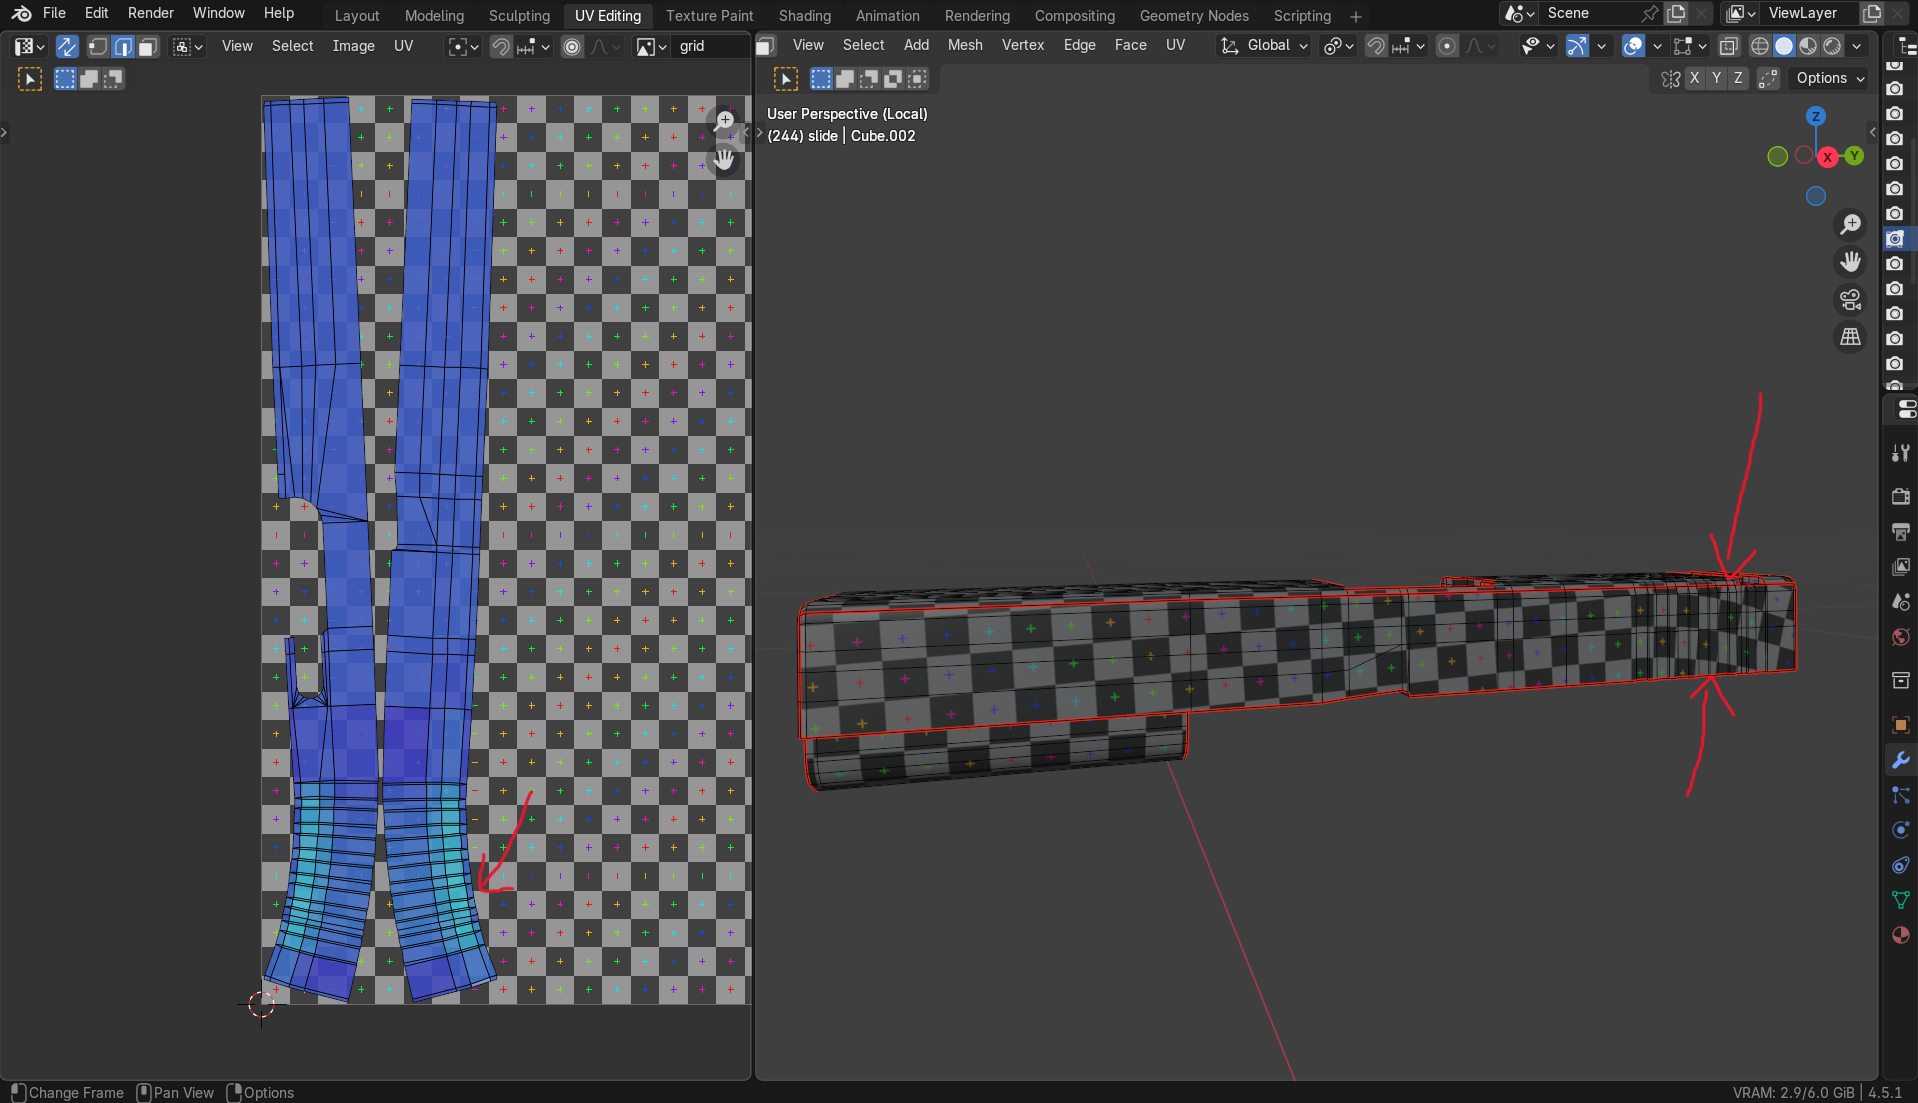Open the UV menu in UV editor
1918x1103 pixels.
coord(403,46)
